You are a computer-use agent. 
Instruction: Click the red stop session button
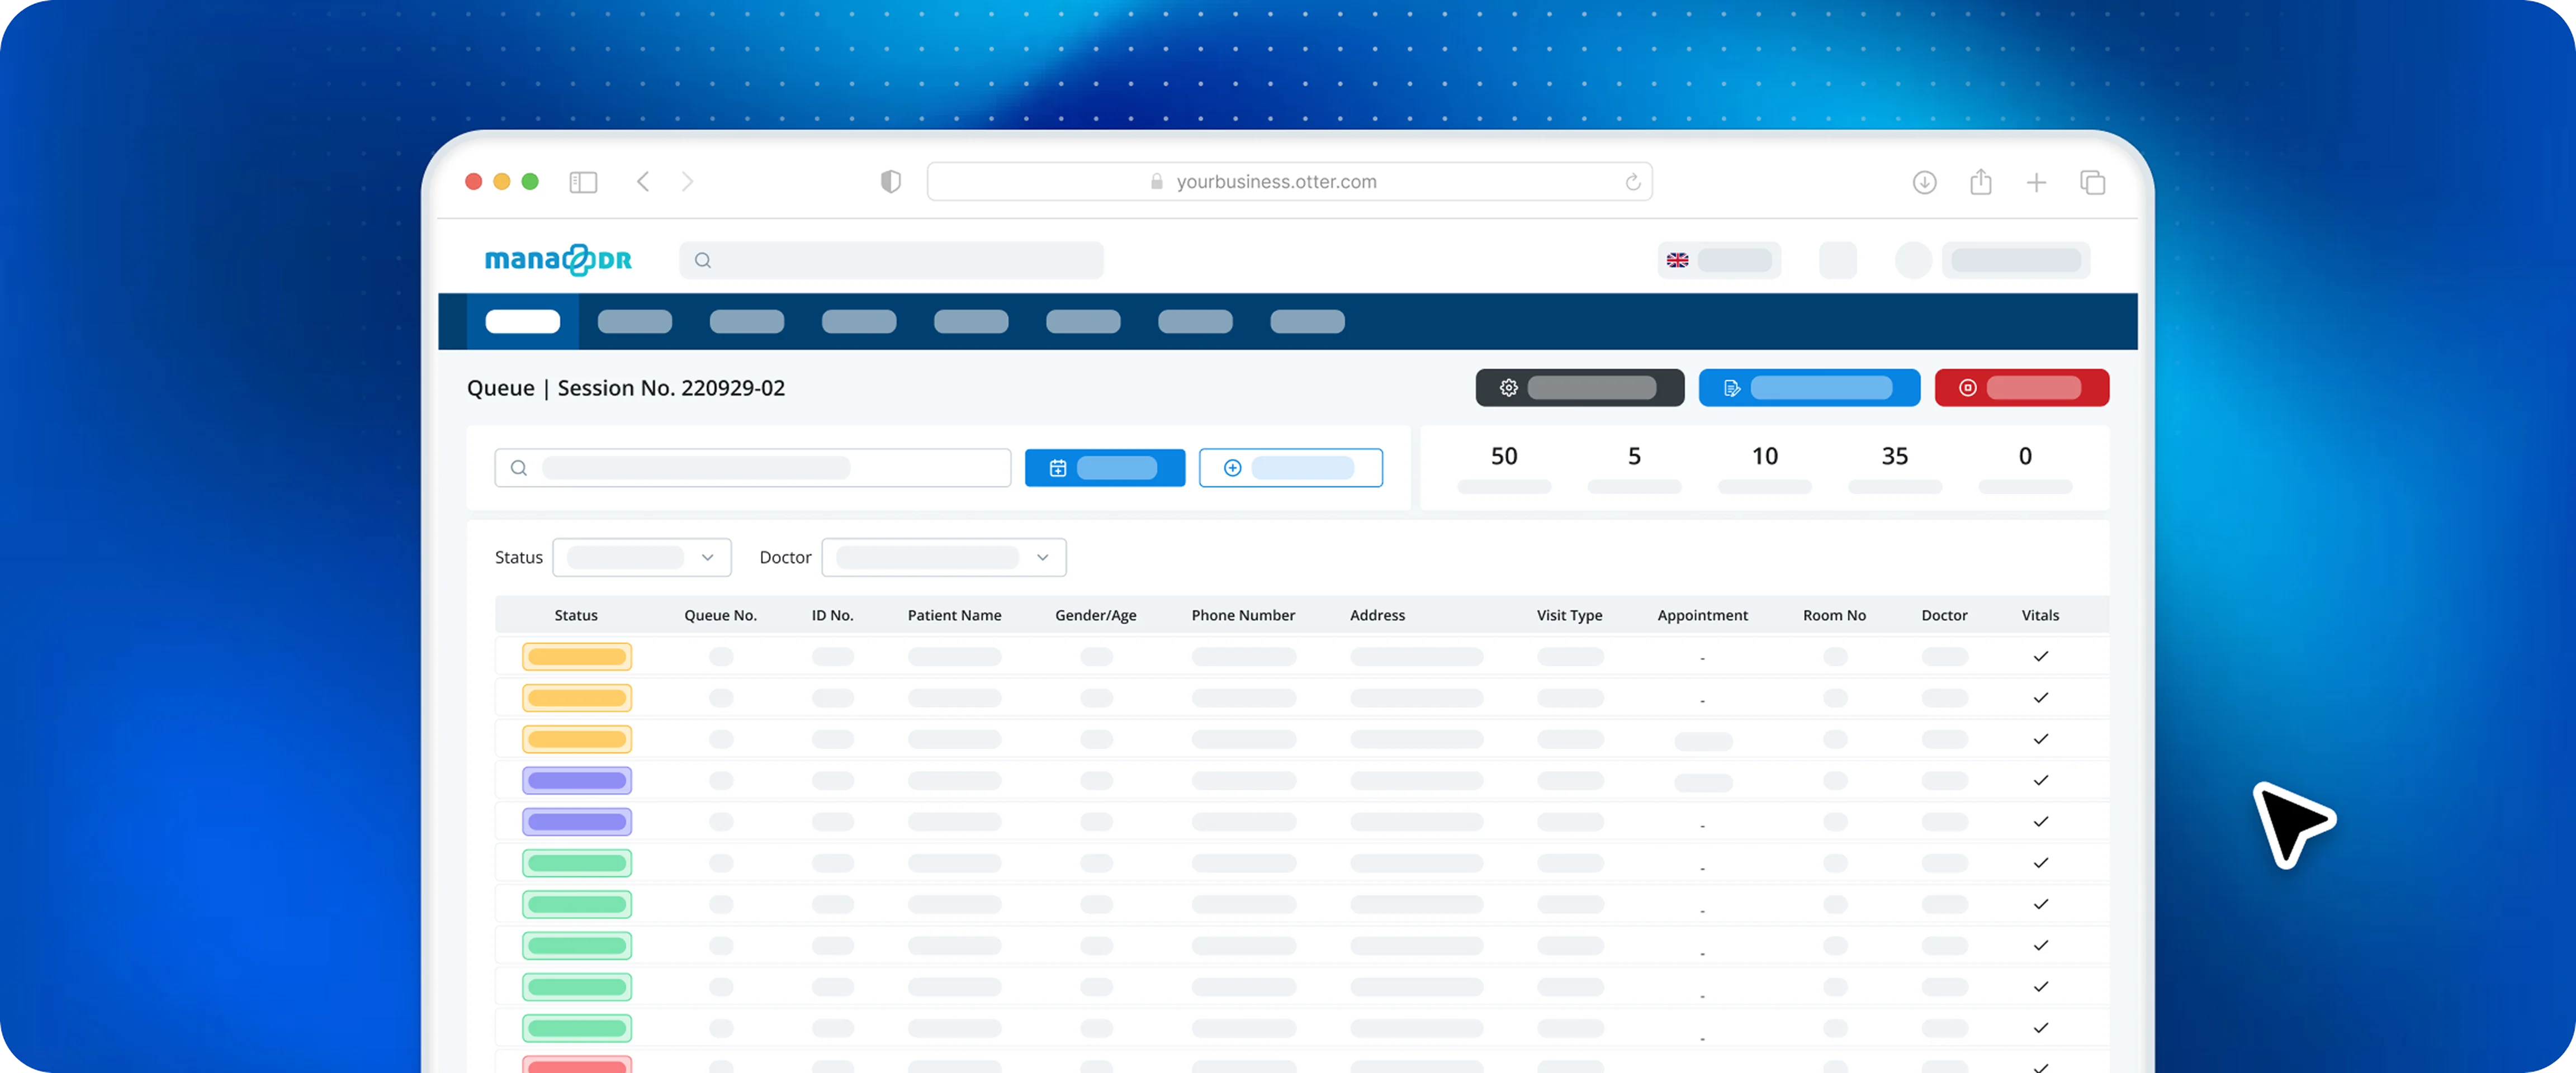click(2021, 388)
